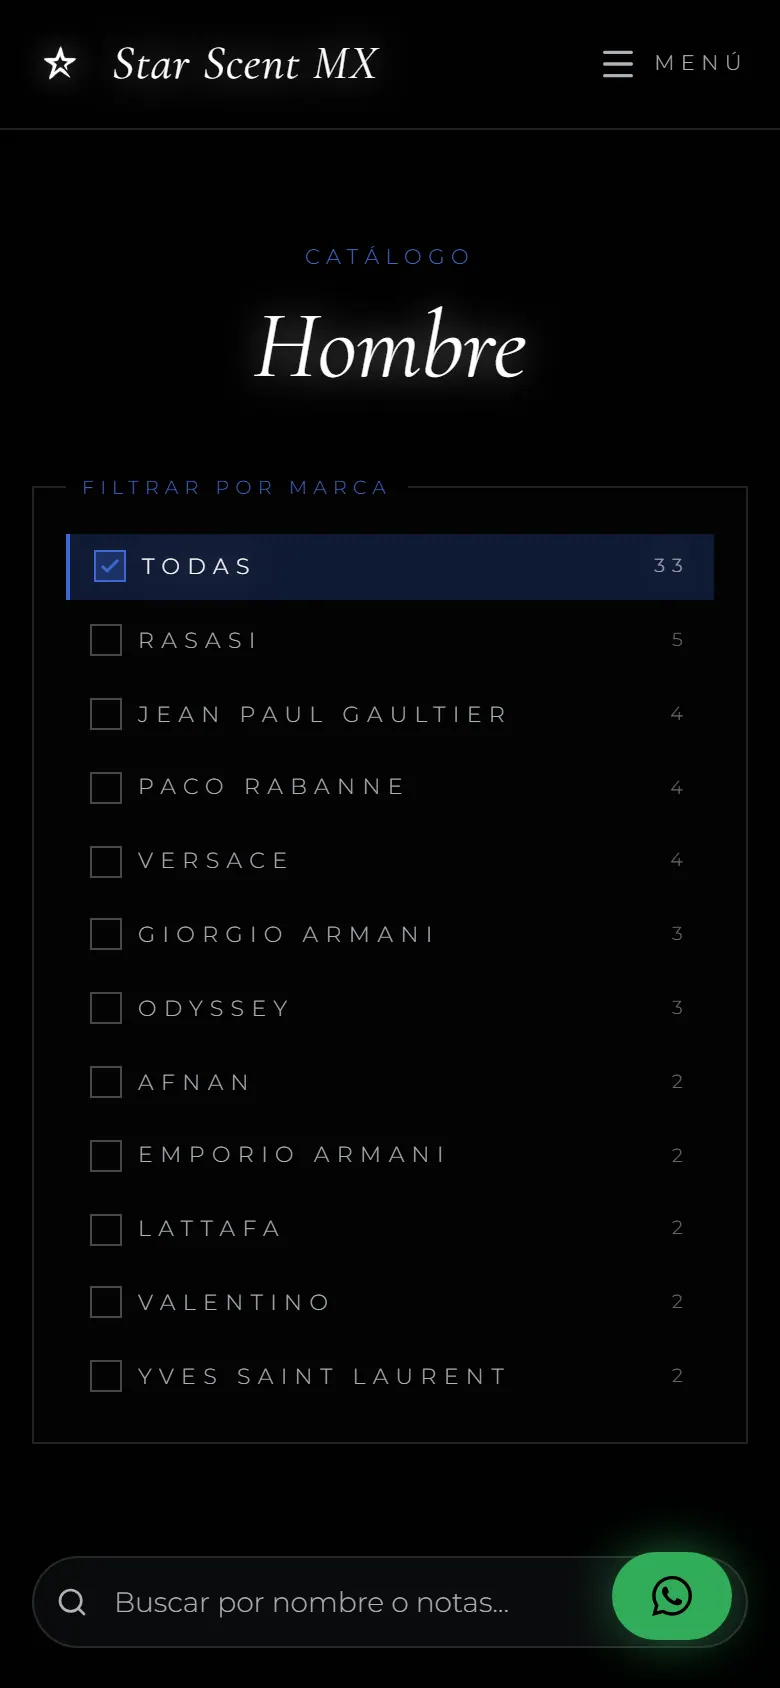Viewport: 780px width, 1688px height.
Task: Open the MENÚ navigation text
Action: click(699, 63)
